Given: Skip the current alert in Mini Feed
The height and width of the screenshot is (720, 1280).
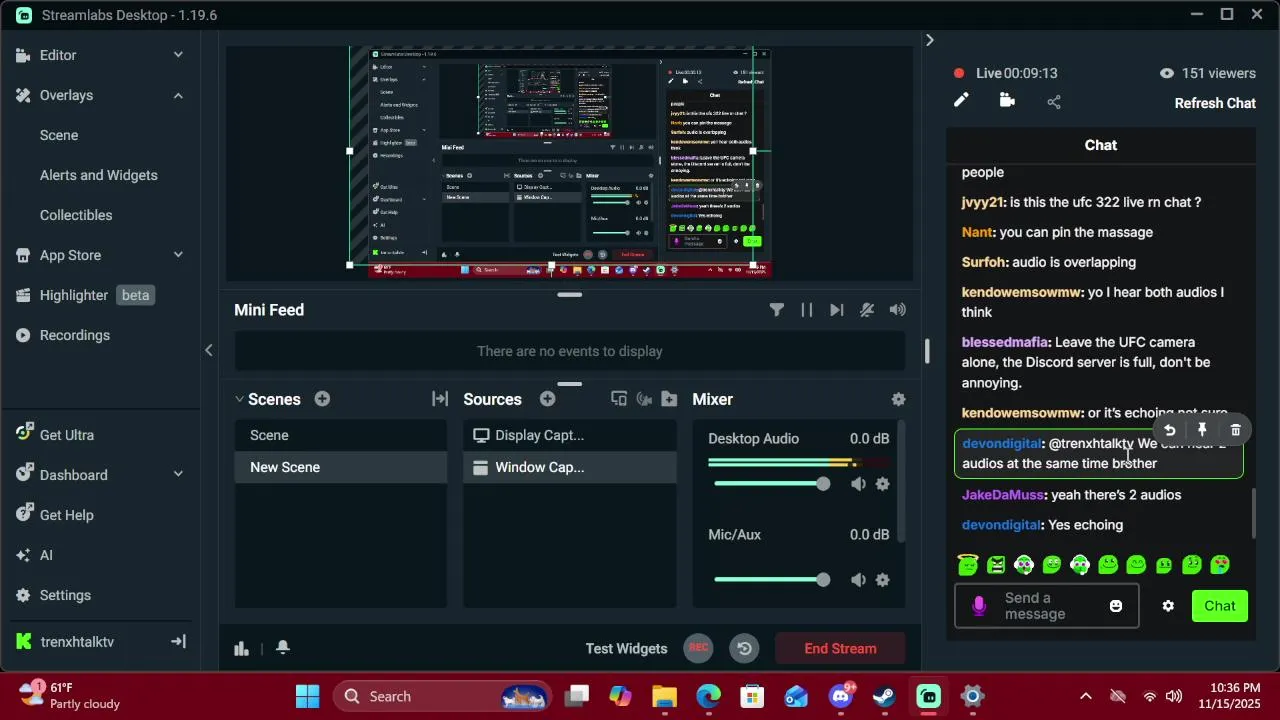Looking at the screenshot, I should click(x=836, y=310).
